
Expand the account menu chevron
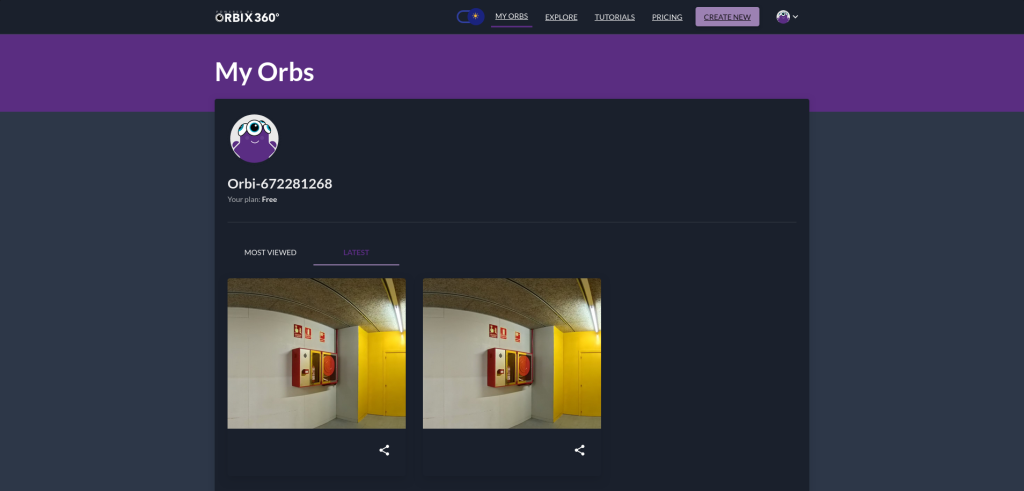[x=796, y=17]
